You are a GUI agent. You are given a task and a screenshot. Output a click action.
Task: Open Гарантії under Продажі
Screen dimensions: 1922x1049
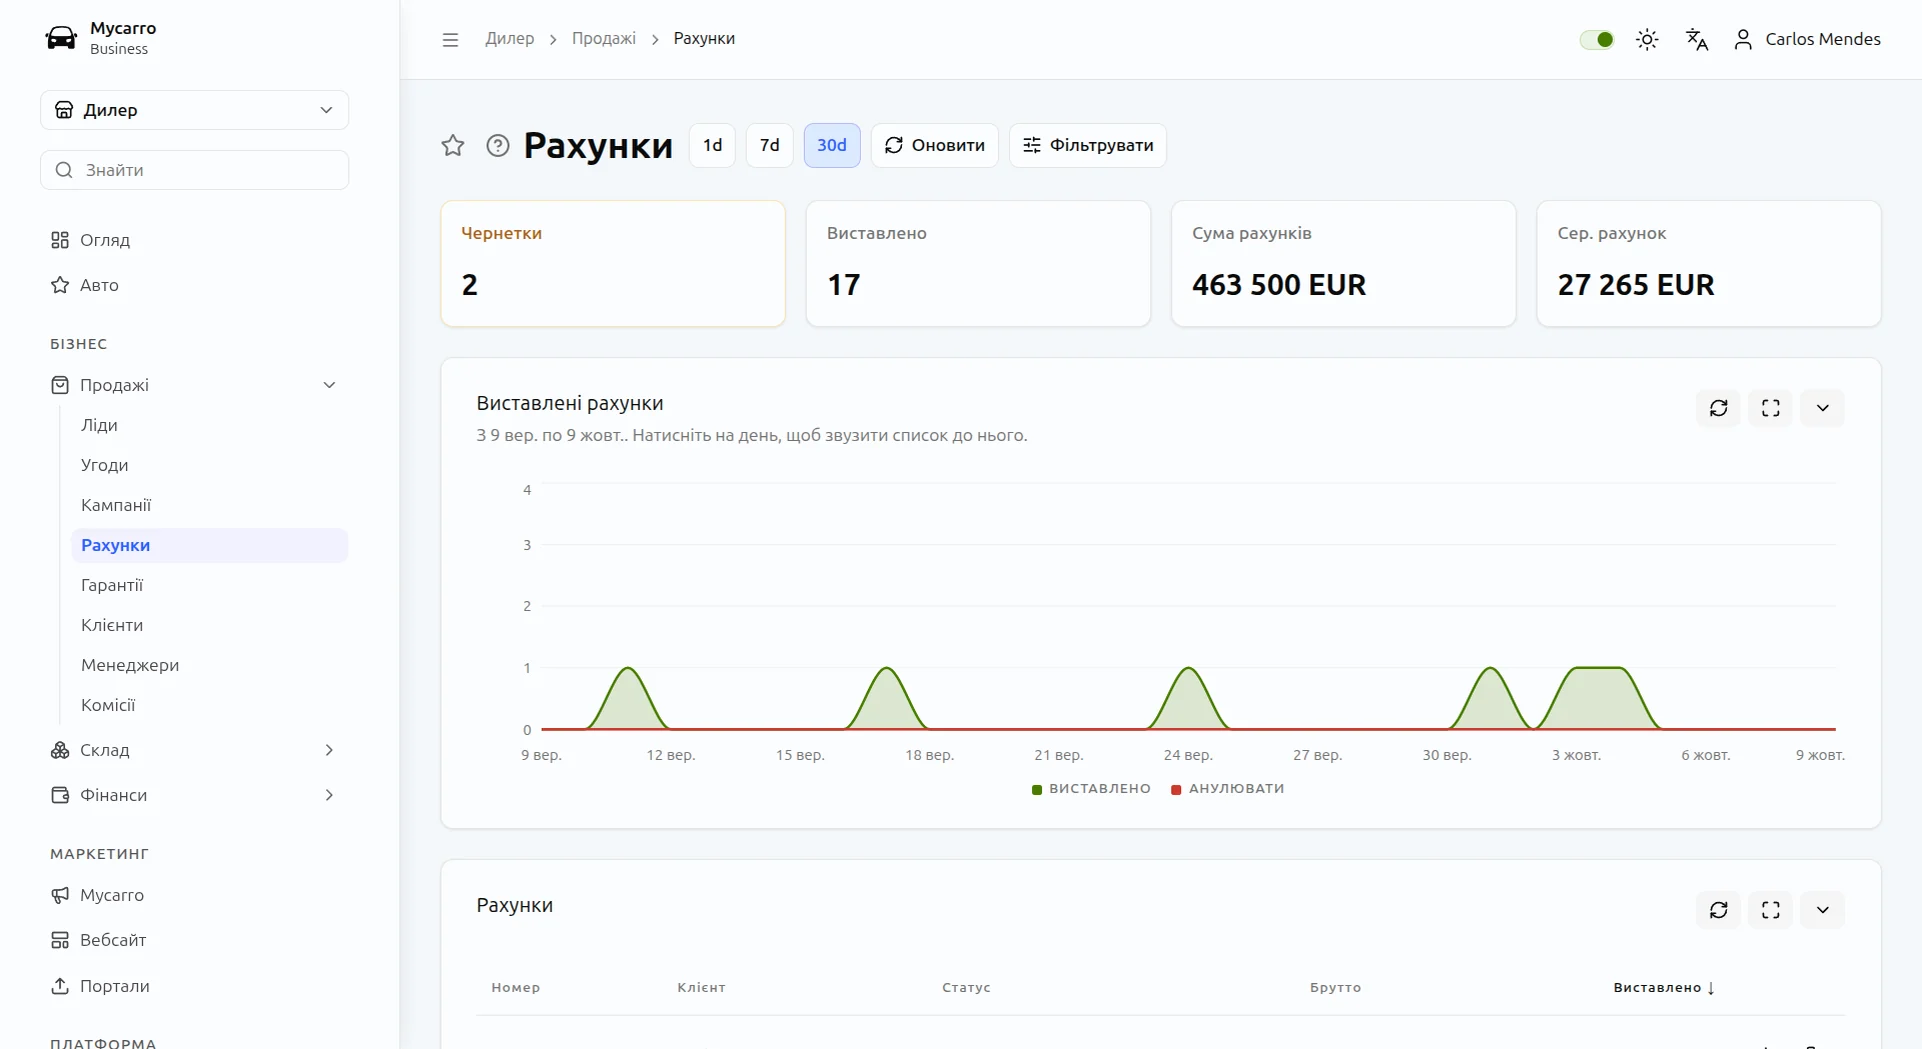click(x=209, y=585)
